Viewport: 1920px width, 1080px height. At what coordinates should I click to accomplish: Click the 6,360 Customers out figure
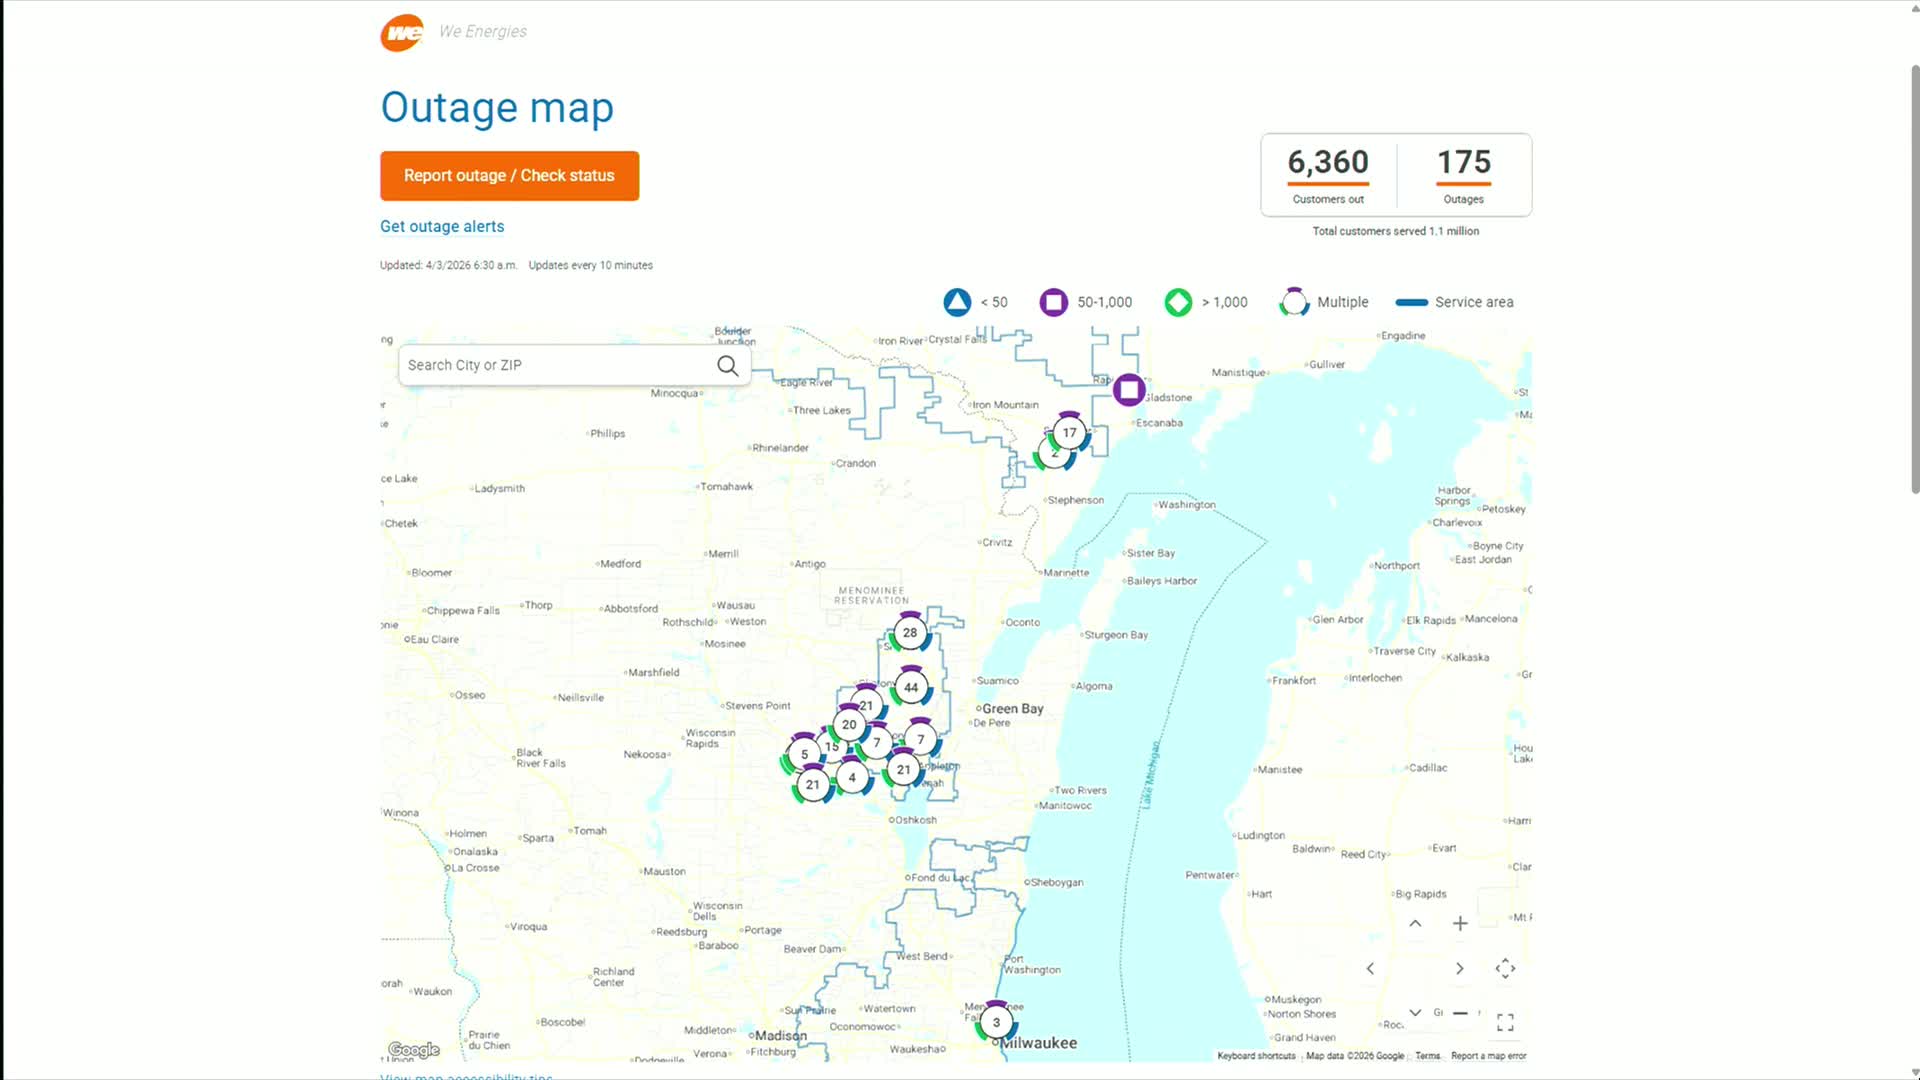[1328, 162]
